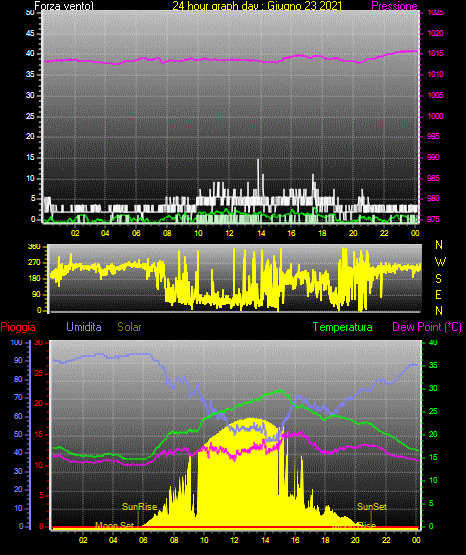This screenshot has width=466, height=555.
Task: Click the 45 value on wind speed axis
Action: [30, 33]
